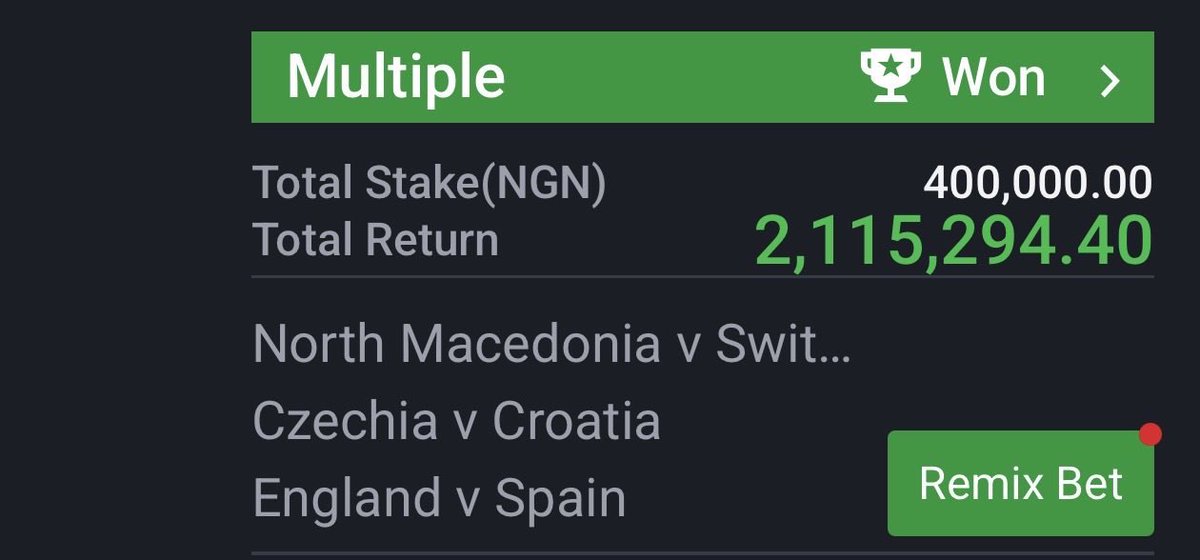Screen dimensions: 1200x560
Task: Tap the 2,115,294.40 return amount
Action: coord(953,241)
